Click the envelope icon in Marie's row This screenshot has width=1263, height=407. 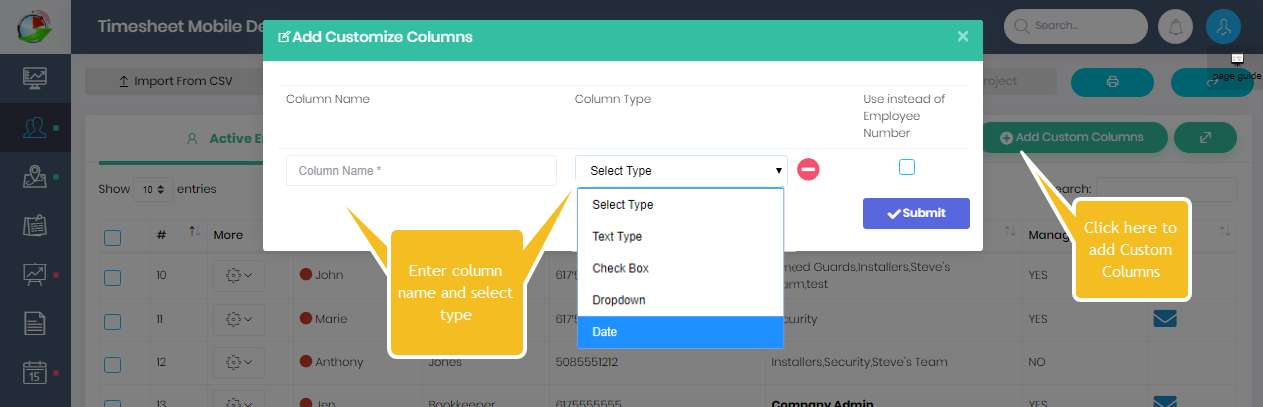click(x=1165, y=319)
